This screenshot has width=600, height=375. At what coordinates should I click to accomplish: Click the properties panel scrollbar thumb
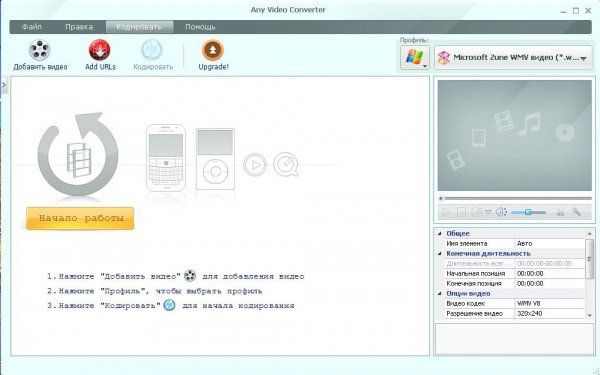point(589,259)
